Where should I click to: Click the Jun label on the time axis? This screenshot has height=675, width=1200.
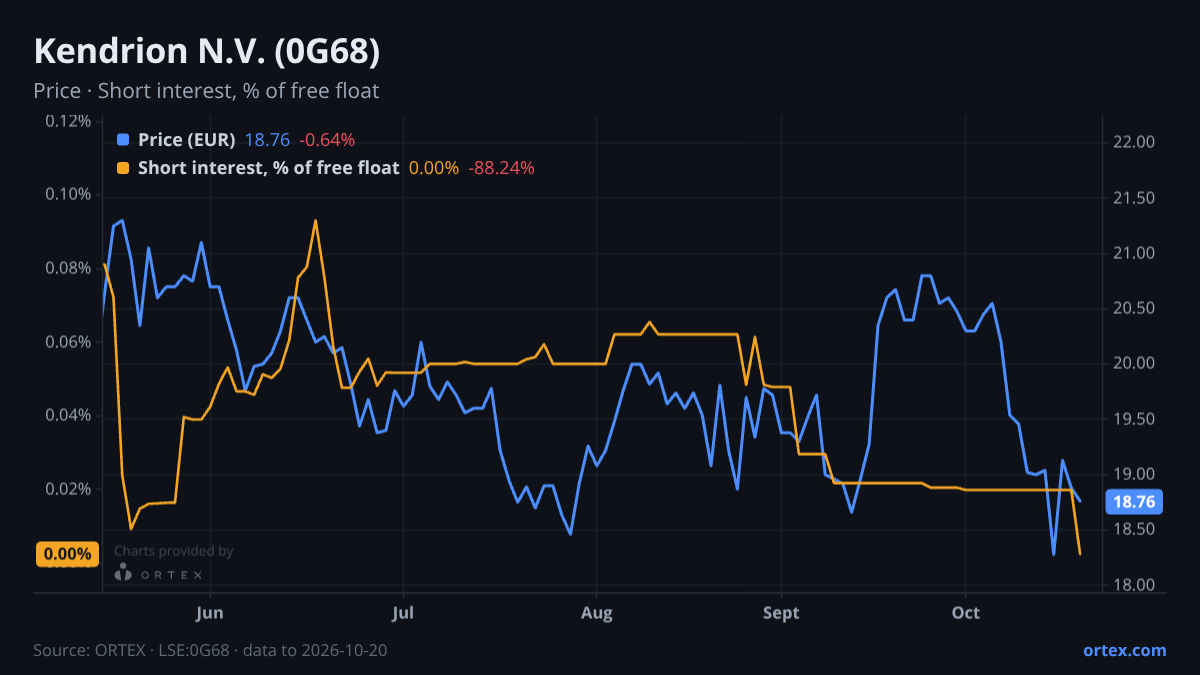pos(210,612)
